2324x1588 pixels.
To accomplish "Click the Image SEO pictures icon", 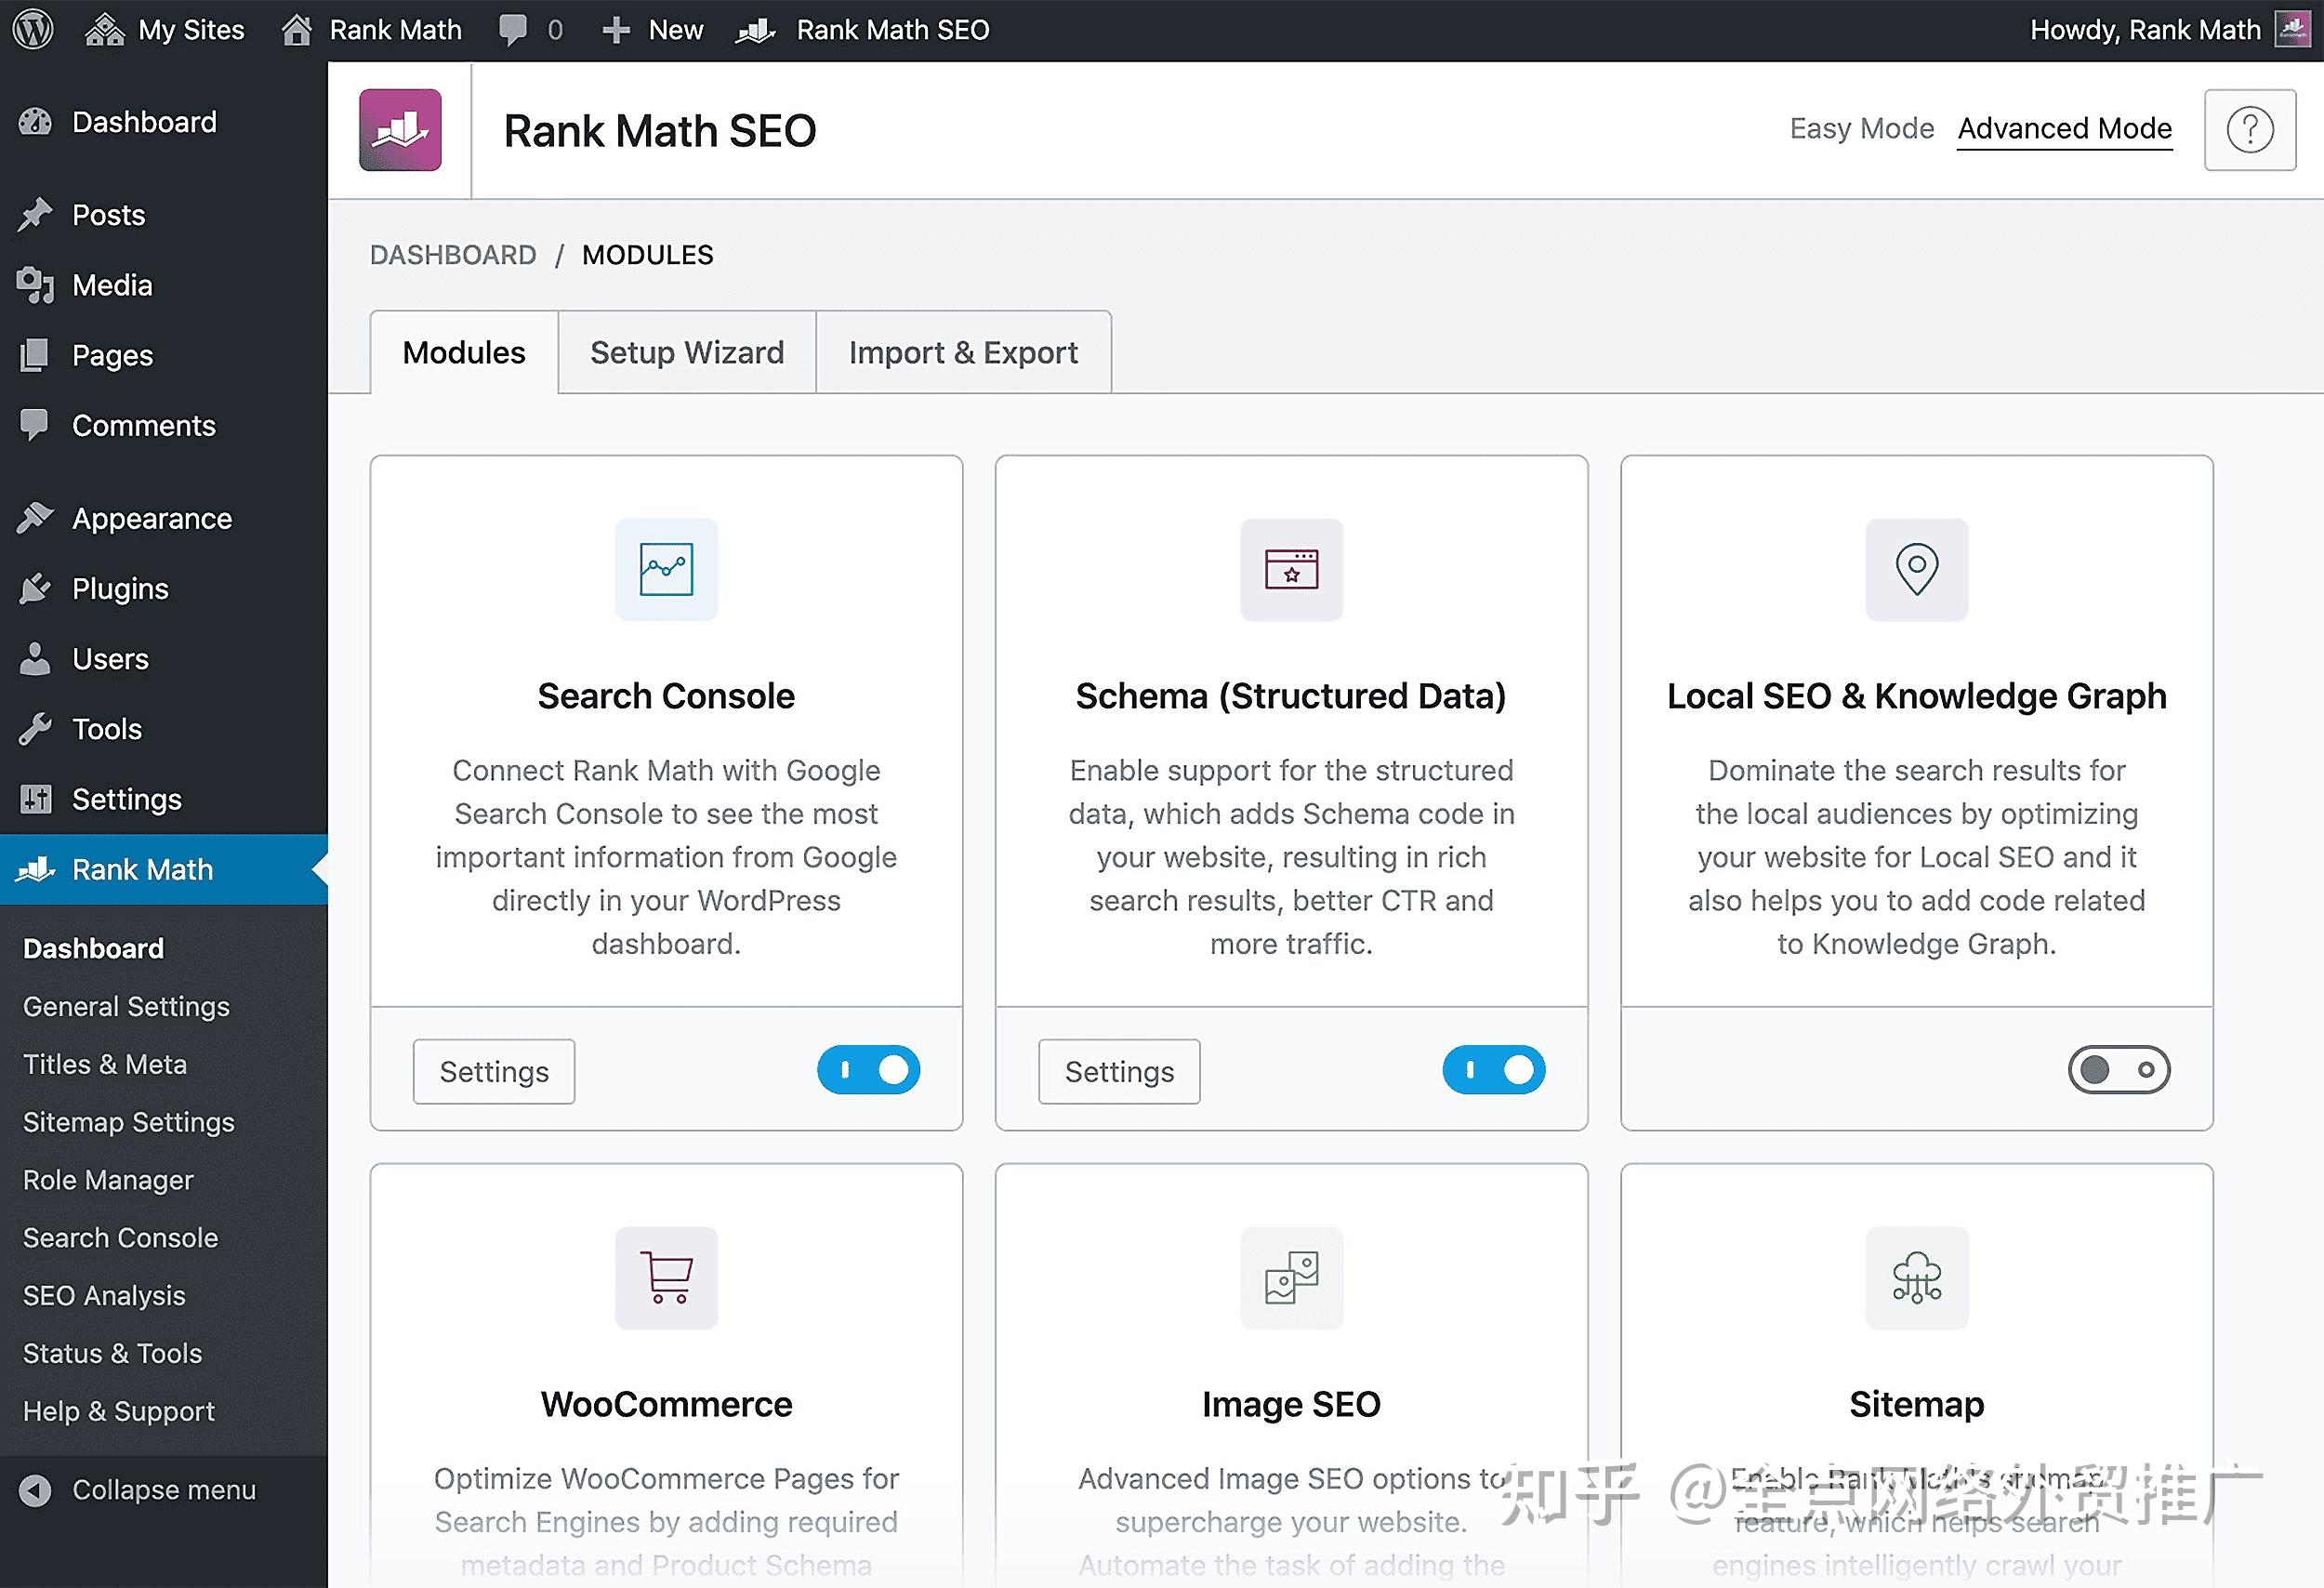I will coord(1291,1277).
